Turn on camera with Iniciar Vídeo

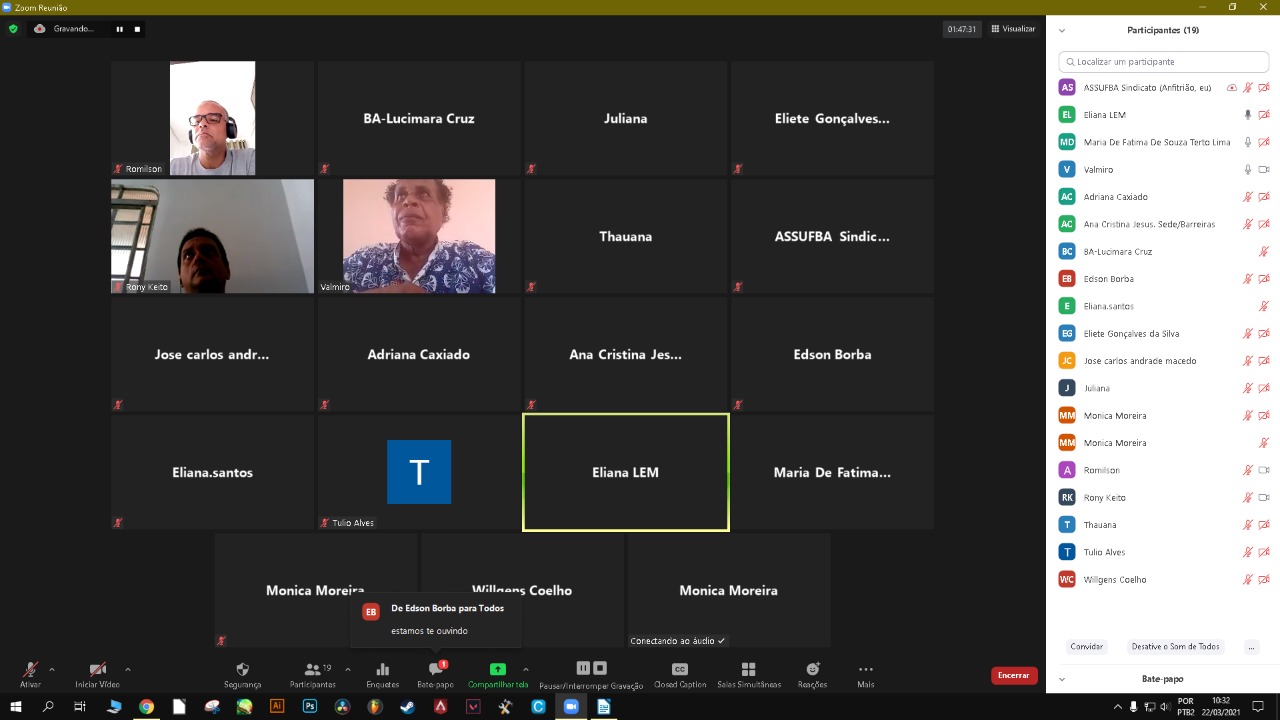pyautogui.click(x=97, y=669)
